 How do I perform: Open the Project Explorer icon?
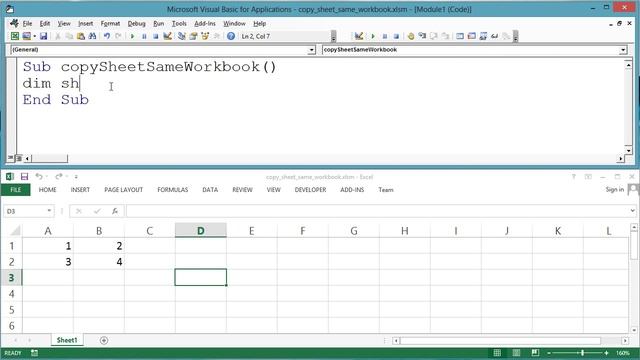coord(182,36)
